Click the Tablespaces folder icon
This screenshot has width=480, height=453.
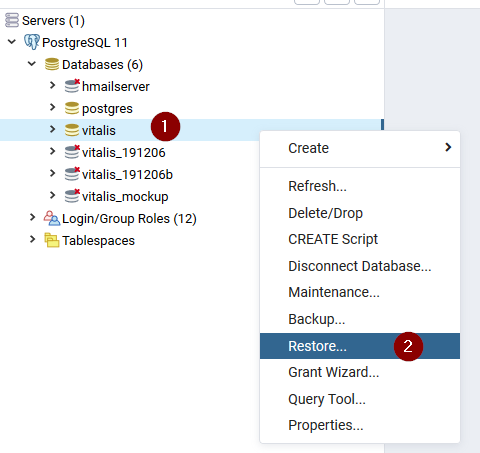click(x=52, y=240)
